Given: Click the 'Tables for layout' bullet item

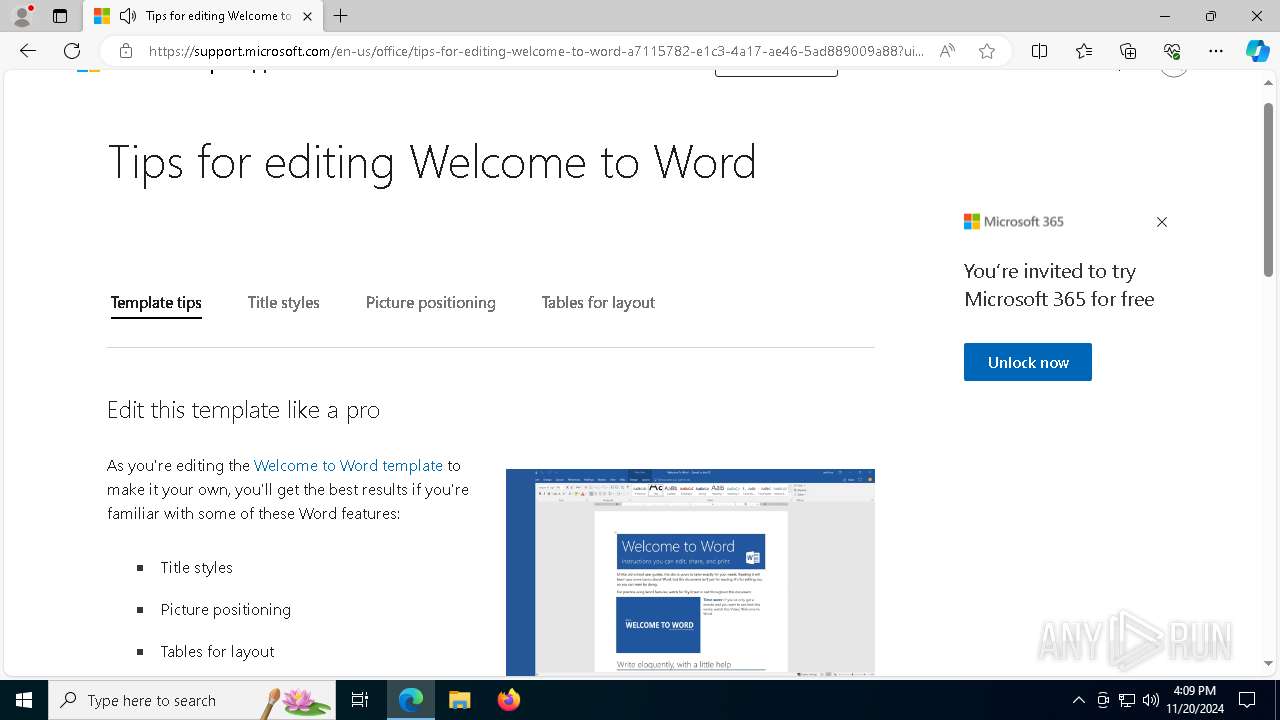Looking at the screenshot, I should coord(217,651).
